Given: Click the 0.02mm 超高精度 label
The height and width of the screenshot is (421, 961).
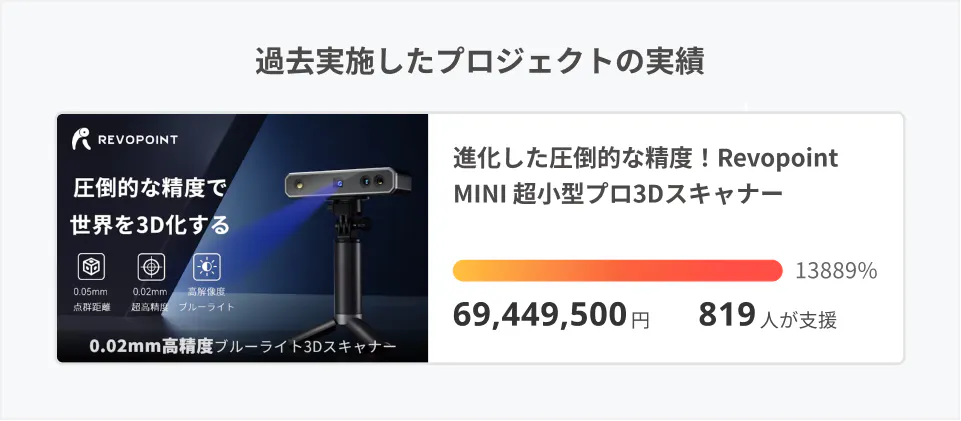Looking at the screenshot, I should (x=150, y=299).
